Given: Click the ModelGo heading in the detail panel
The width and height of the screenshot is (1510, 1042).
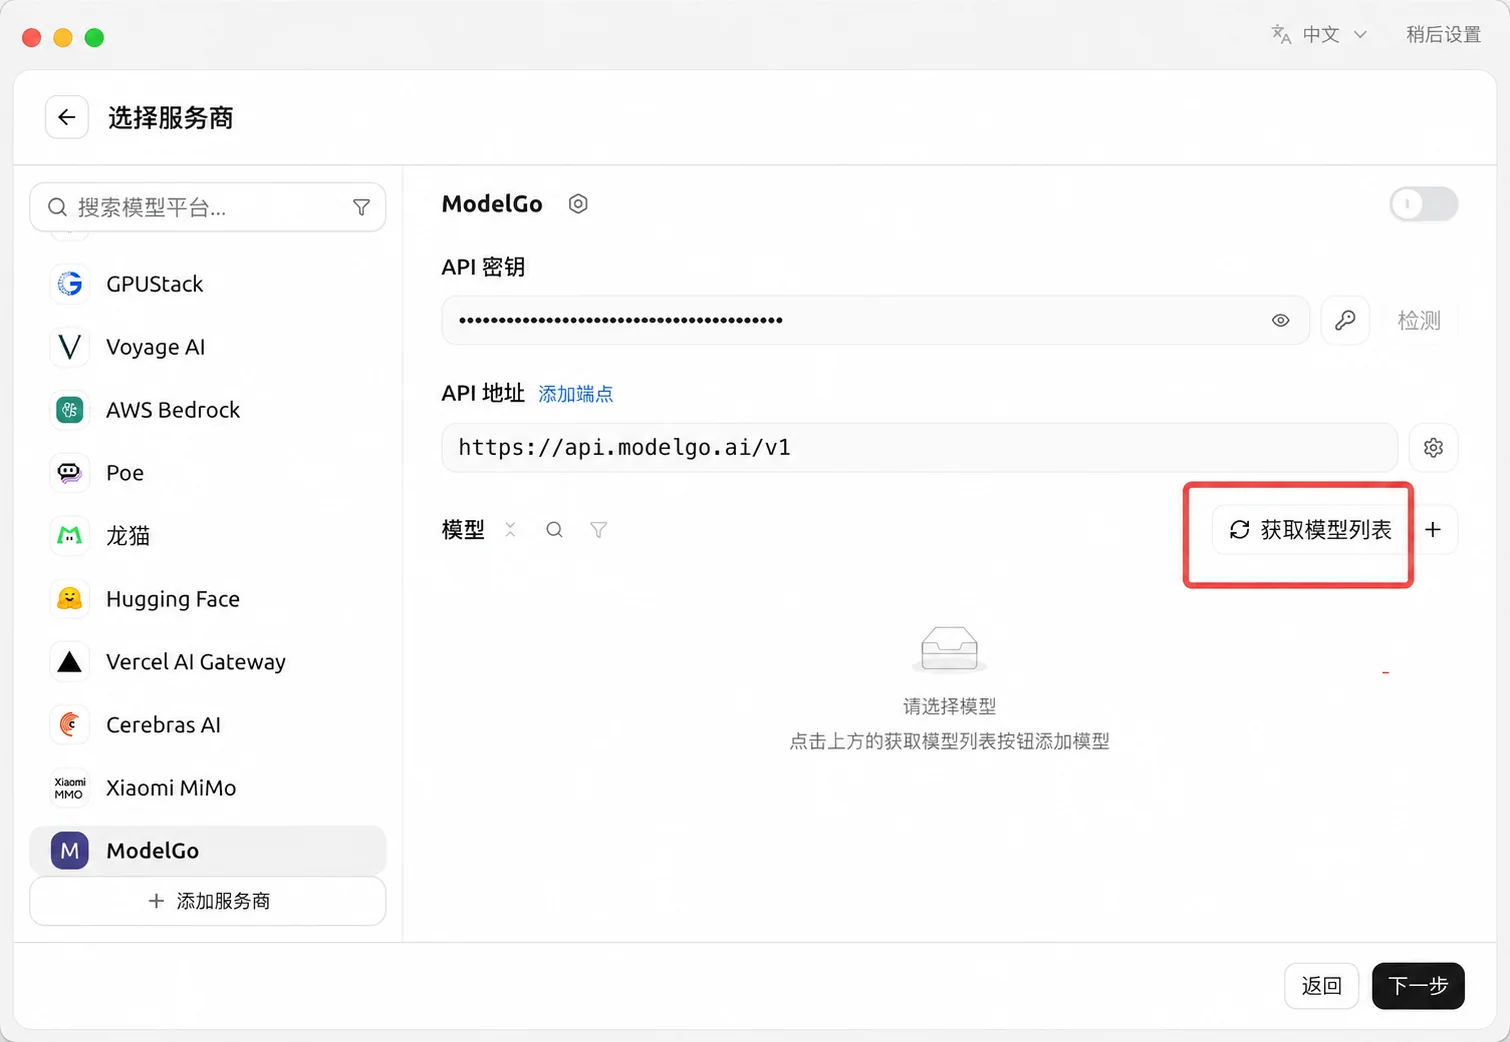Looking at the screenshot, I should pyautogui.click(x=492, y=204).
